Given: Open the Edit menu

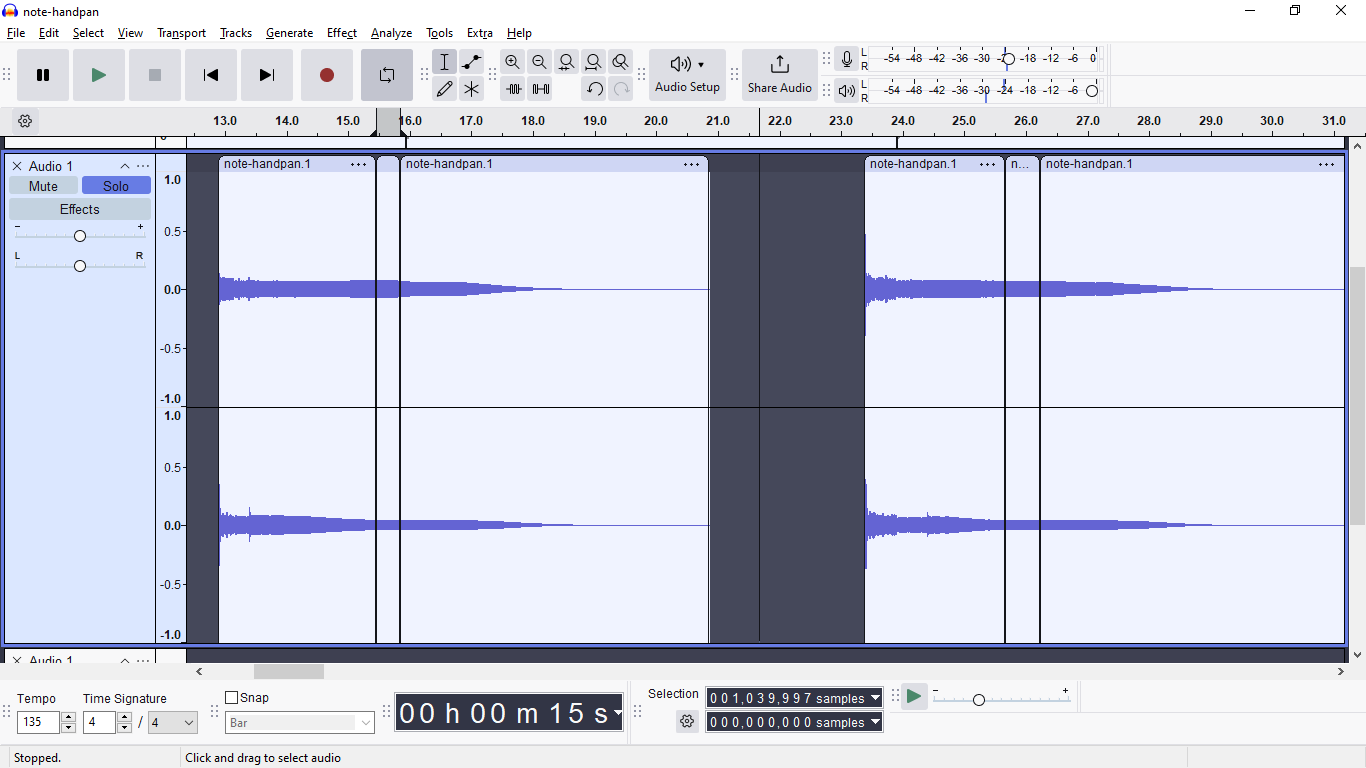Looking at the screenshot, I should tap(49, 33).
